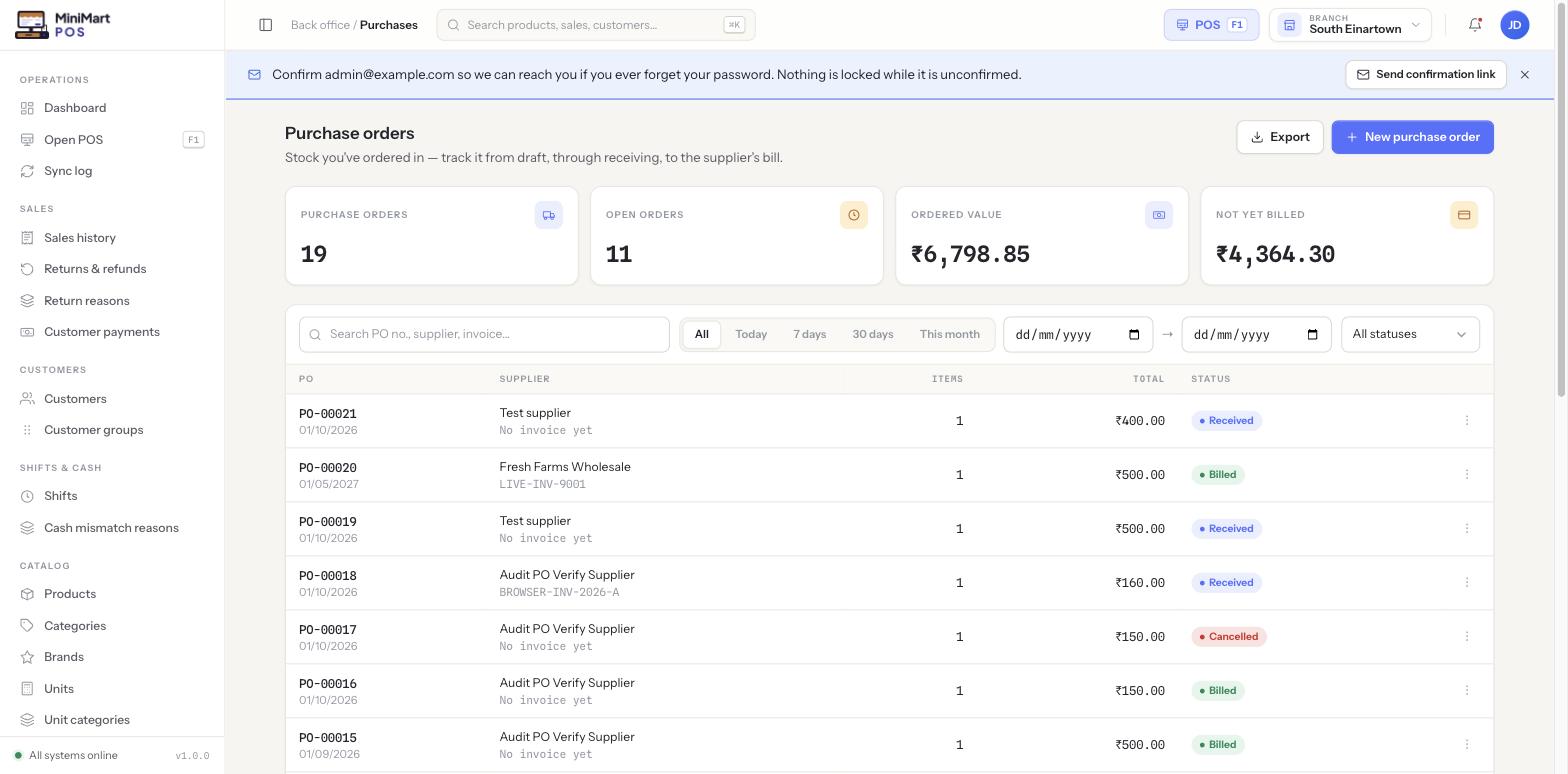The image size is (1568, 774).
Task: Focus the global search products field
Action: tap(596, 25)
